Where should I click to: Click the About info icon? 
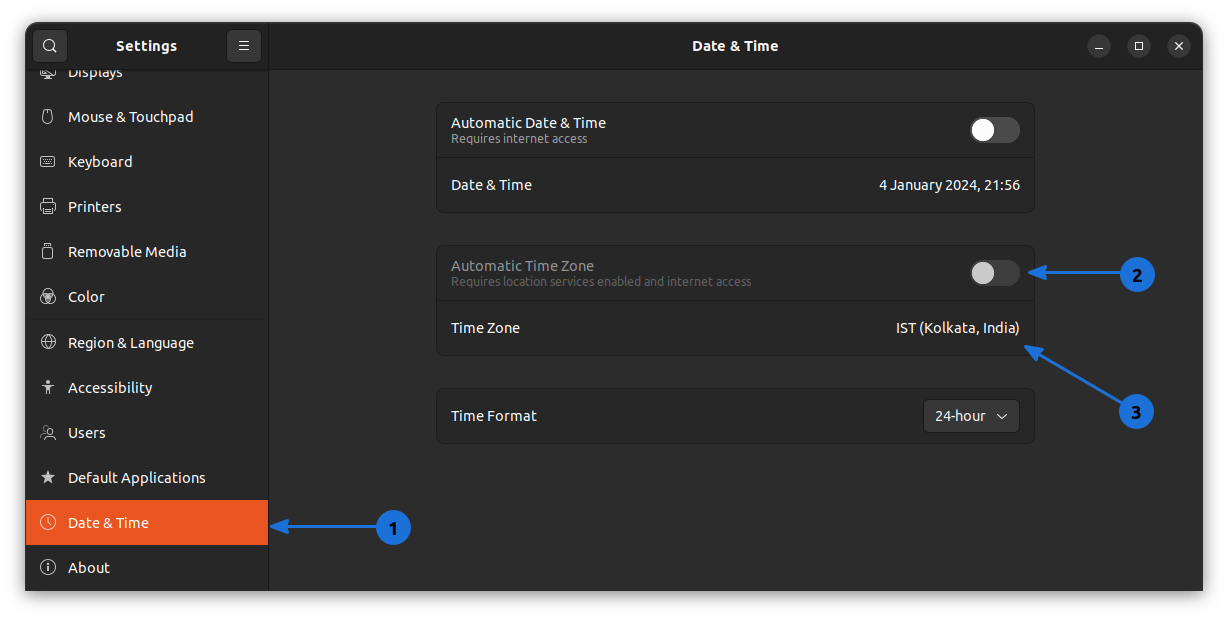click(x=47, y=568)
